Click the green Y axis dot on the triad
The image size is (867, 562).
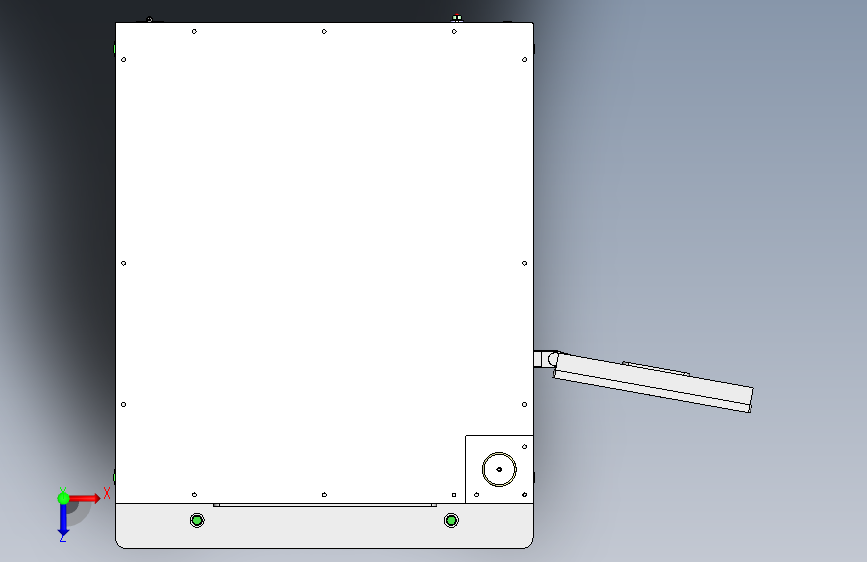click(63, 498)
